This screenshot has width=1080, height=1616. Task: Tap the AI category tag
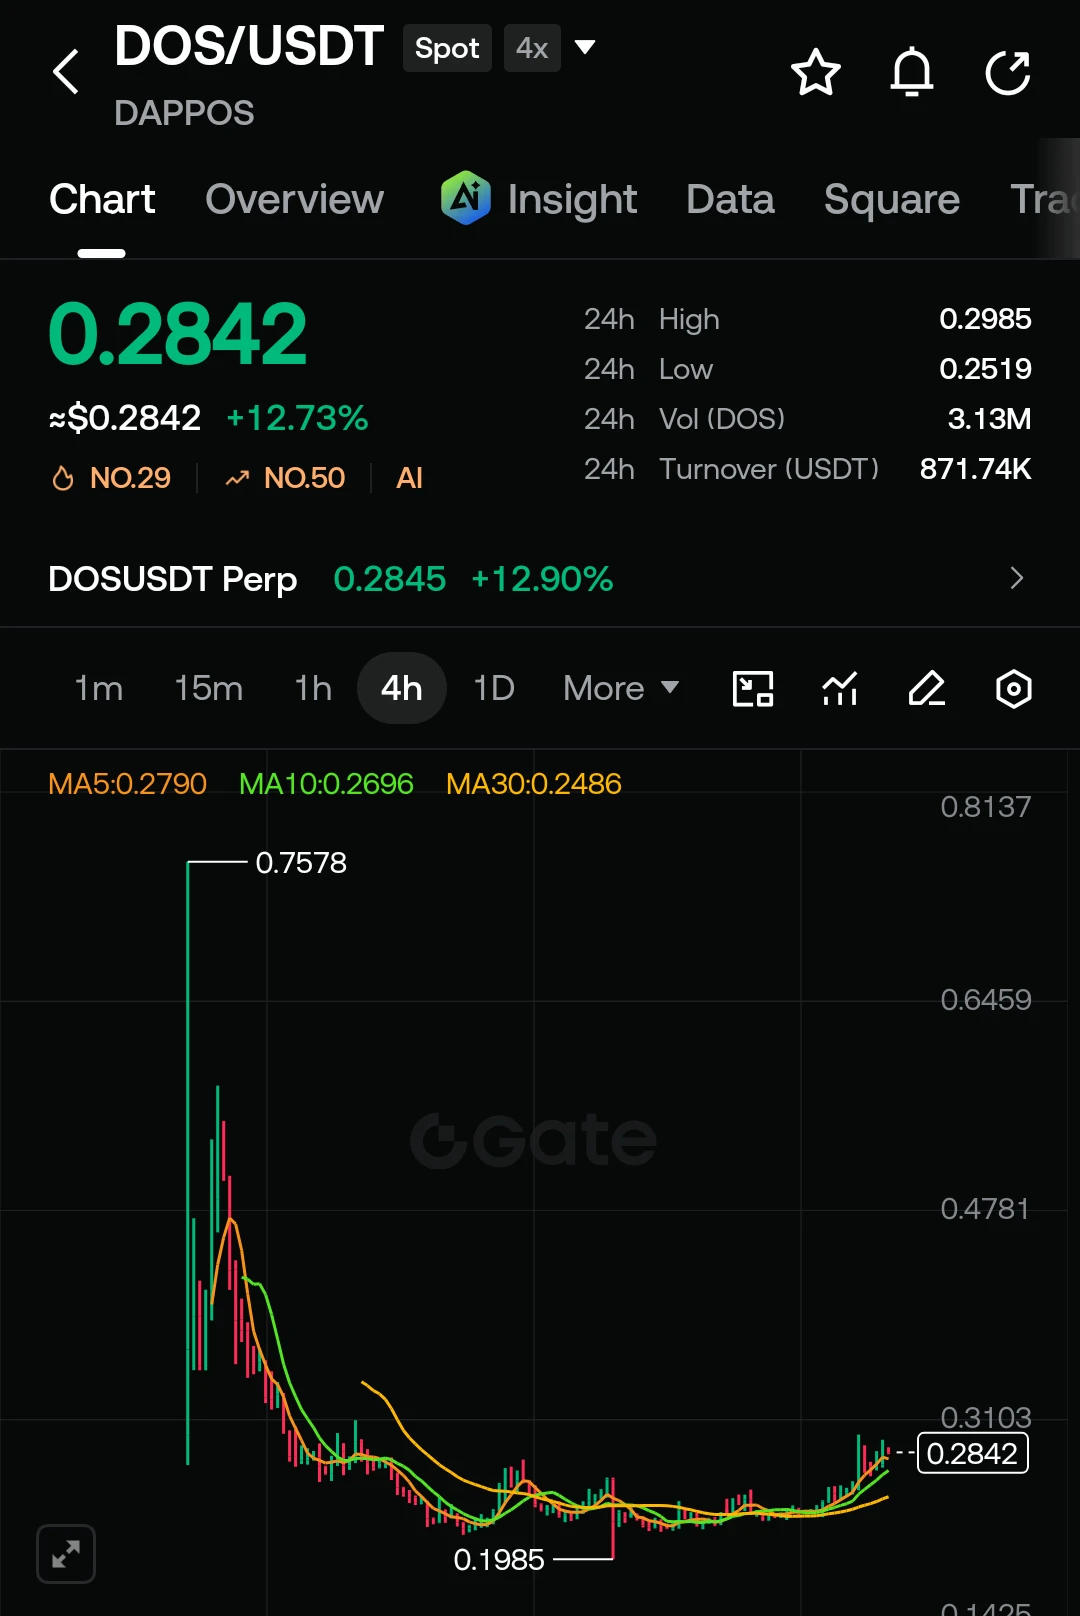409,478
